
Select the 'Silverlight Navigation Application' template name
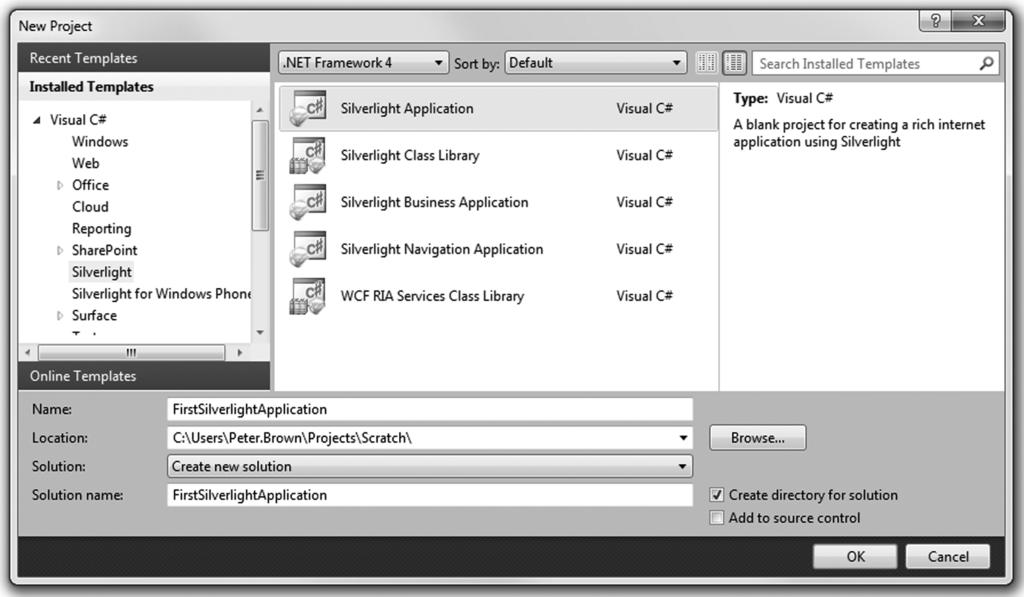[x=441, y=250]
